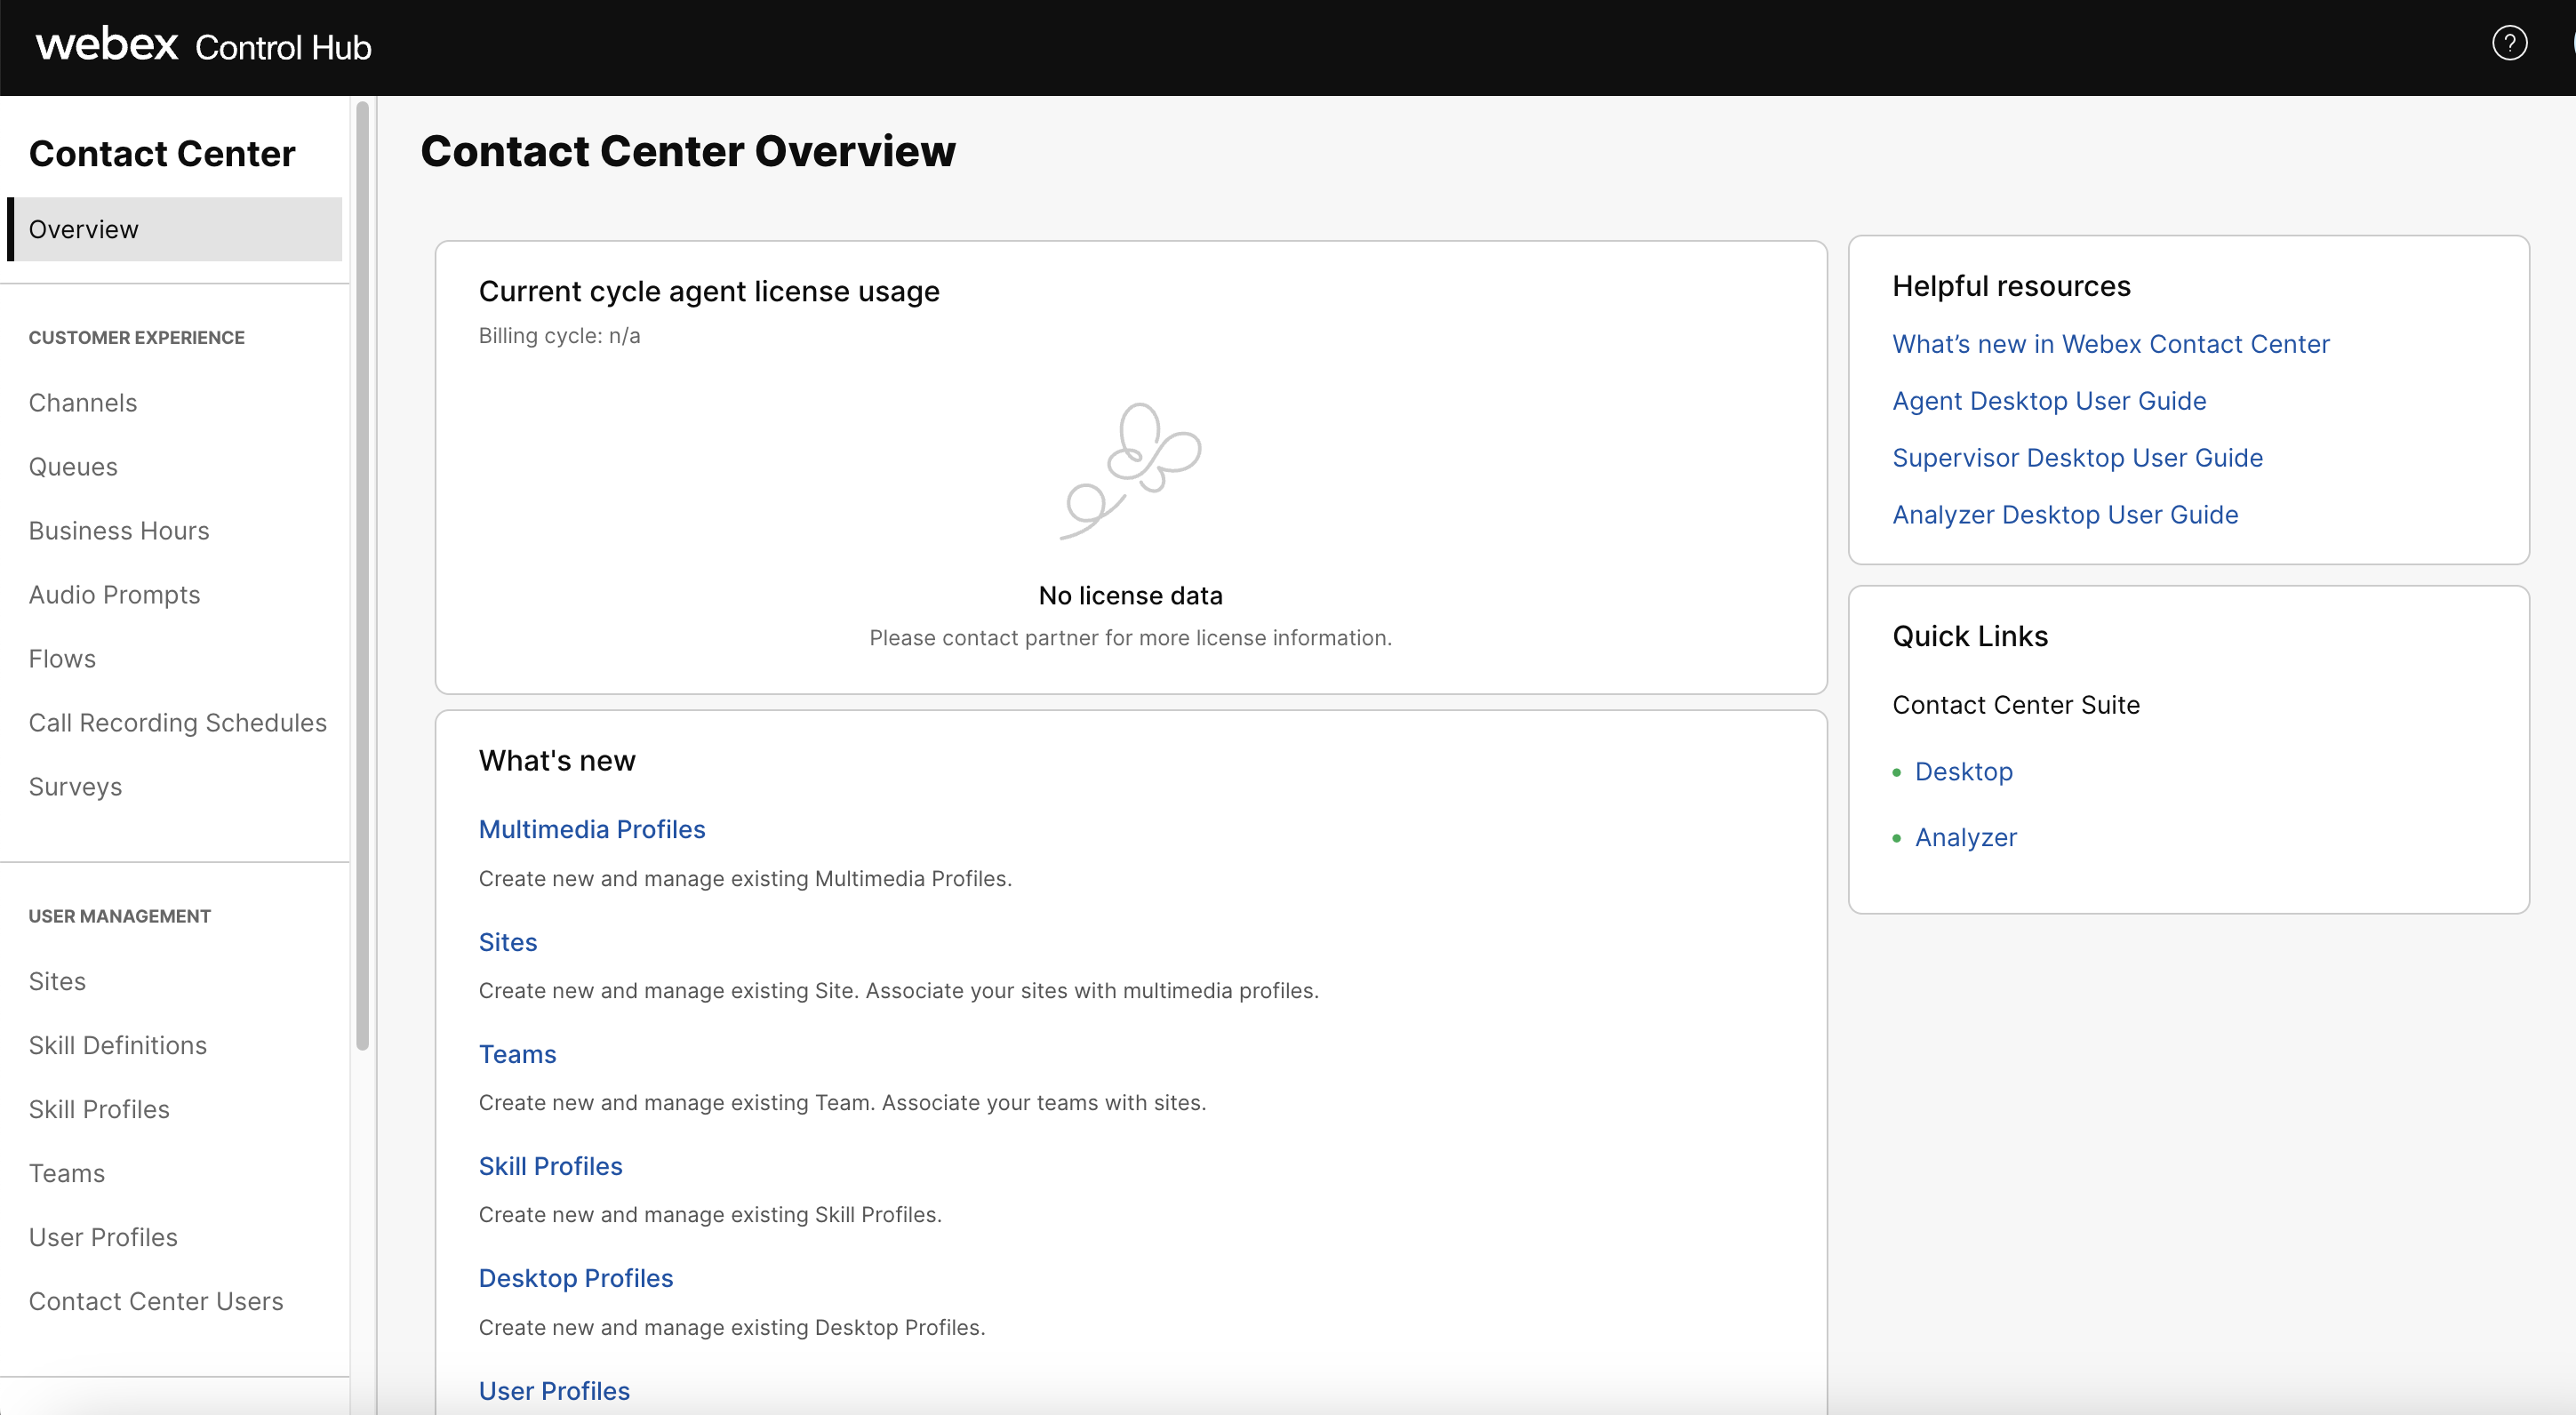Open Teams in the sidebar
2576x1415 pixels.
(67, 1173)
